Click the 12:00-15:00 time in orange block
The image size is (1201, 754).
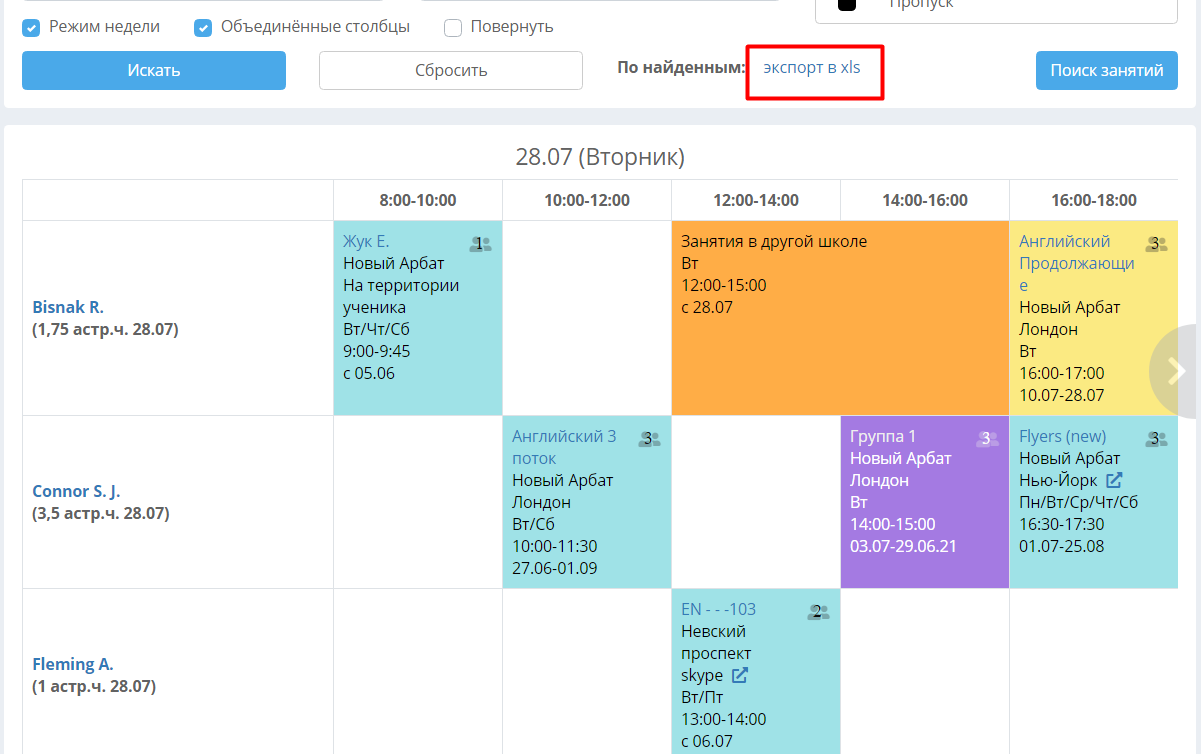[724, 285]
